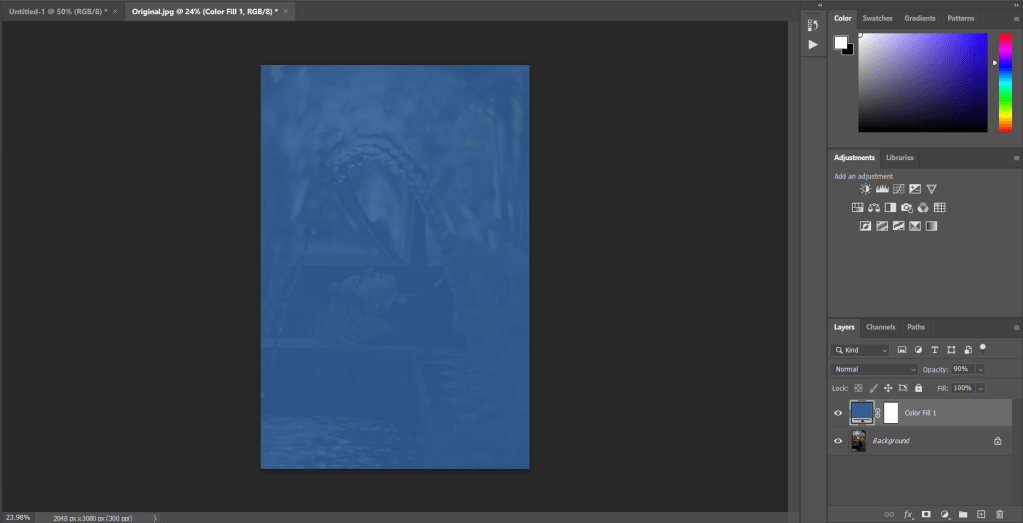Open the Normal blend mode dropdown
Screen dimensions: 1023x523
click(x=874, y=369)
